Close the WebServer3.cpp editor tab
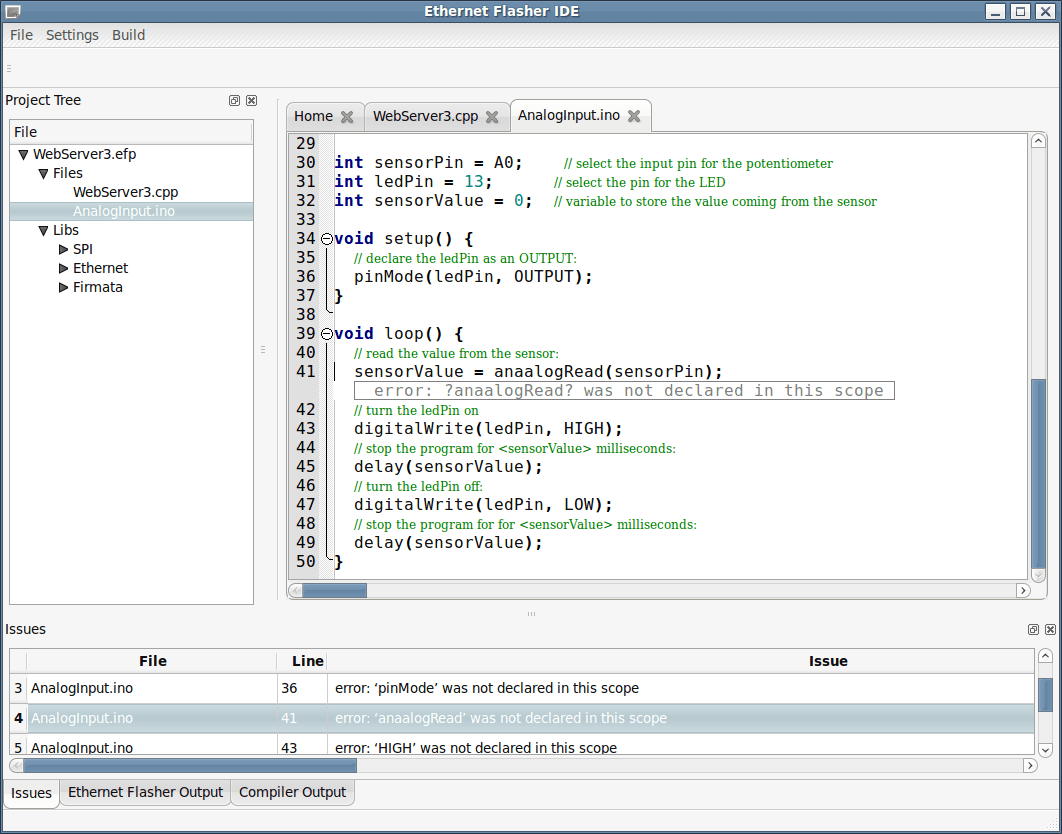 (x=491, y=116)
